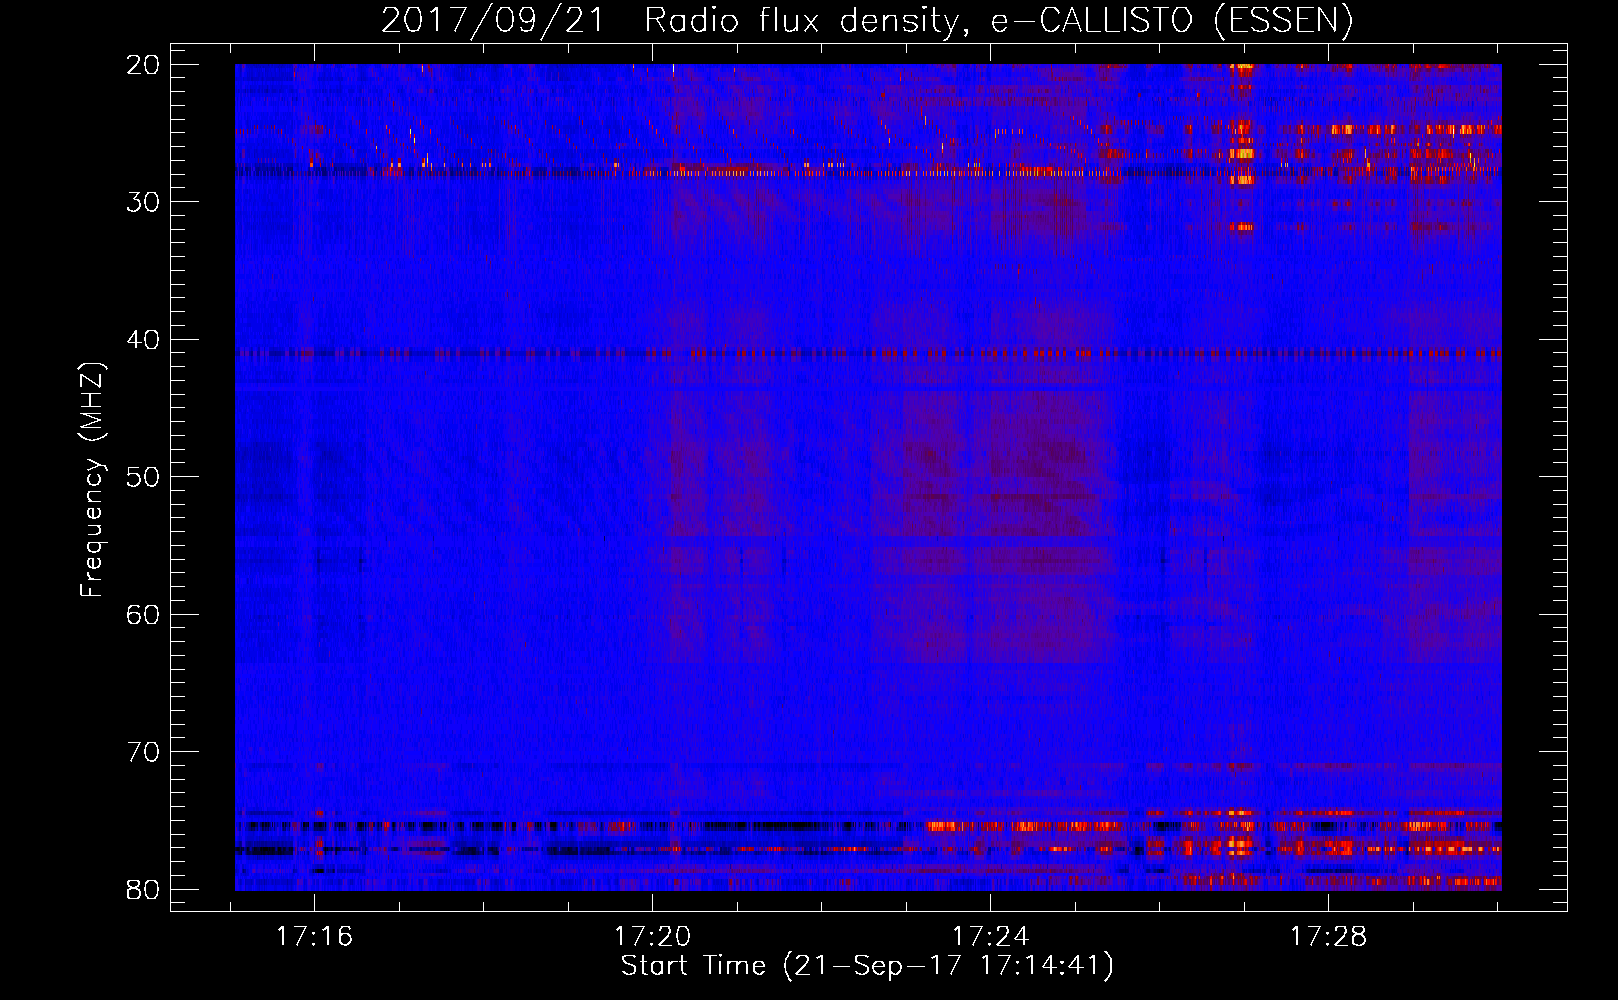Click the 50 frequency tick label
The image size is (1618, 1000).
point(144,477)
